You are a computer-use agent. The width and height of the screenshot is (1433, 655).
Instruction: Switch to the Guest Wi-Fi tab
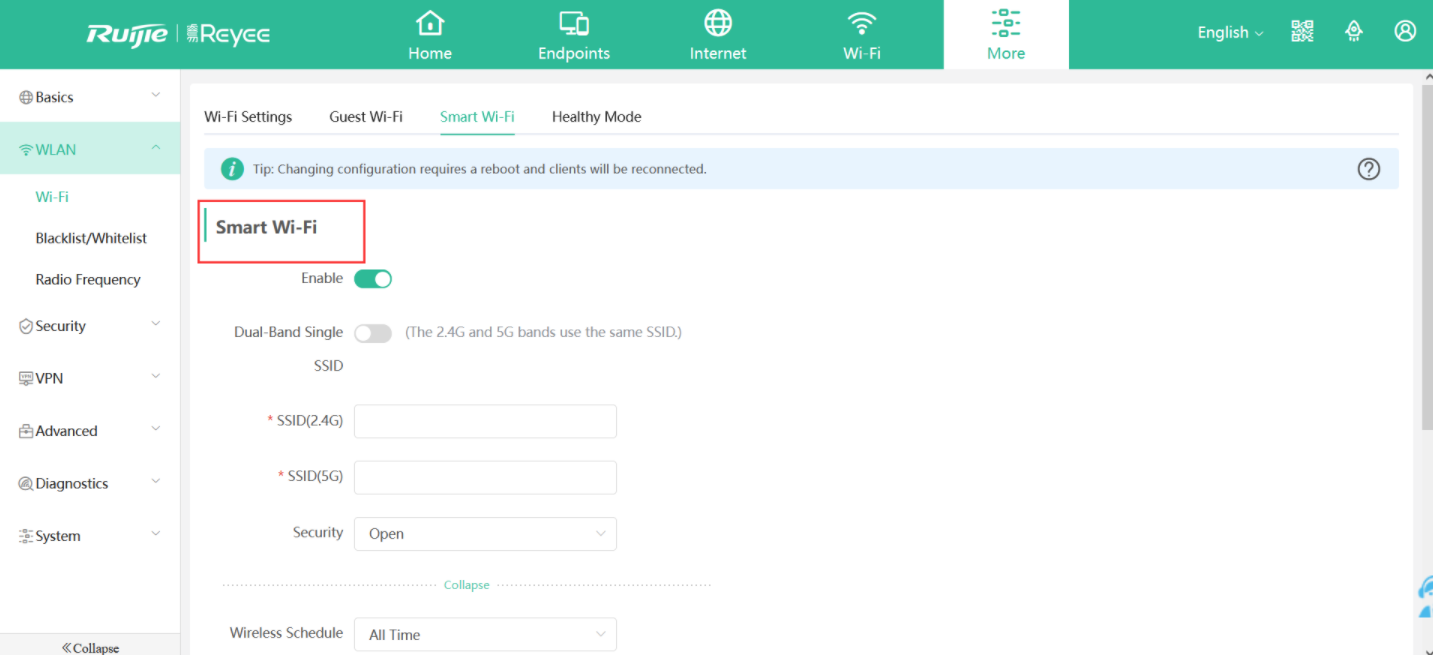coord(366,117)
